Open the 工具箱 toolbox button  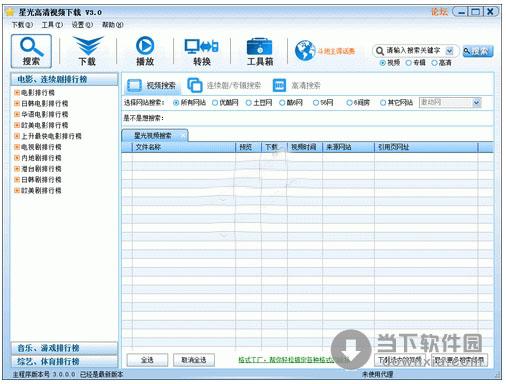click(x=260, y=51)
